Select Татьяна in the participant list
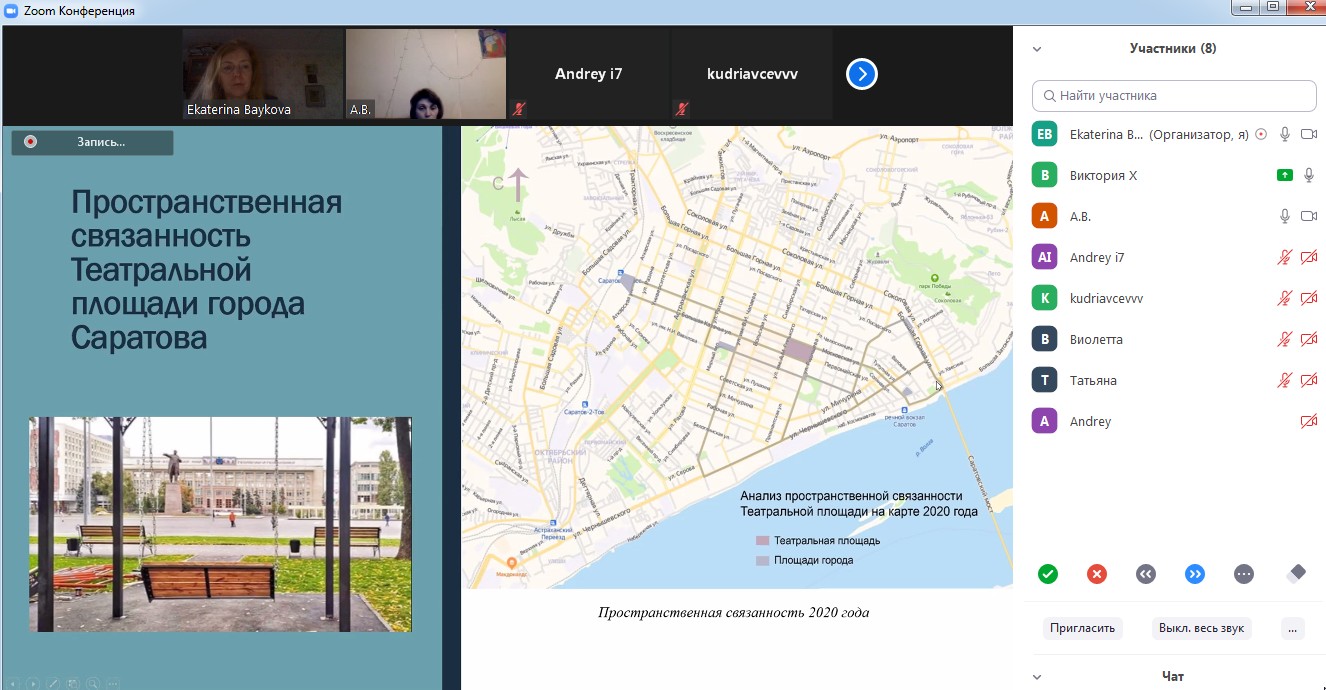 1092,380
